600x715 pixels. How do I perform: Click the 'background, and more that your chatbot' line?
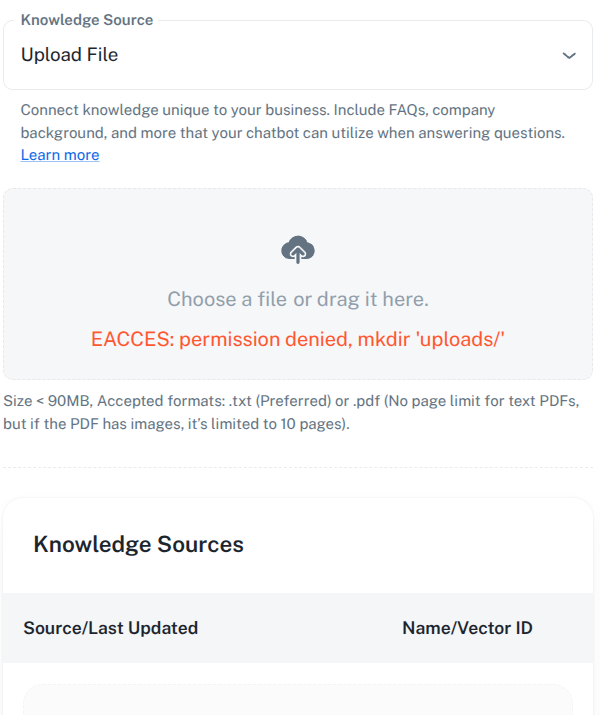[293, 133]
